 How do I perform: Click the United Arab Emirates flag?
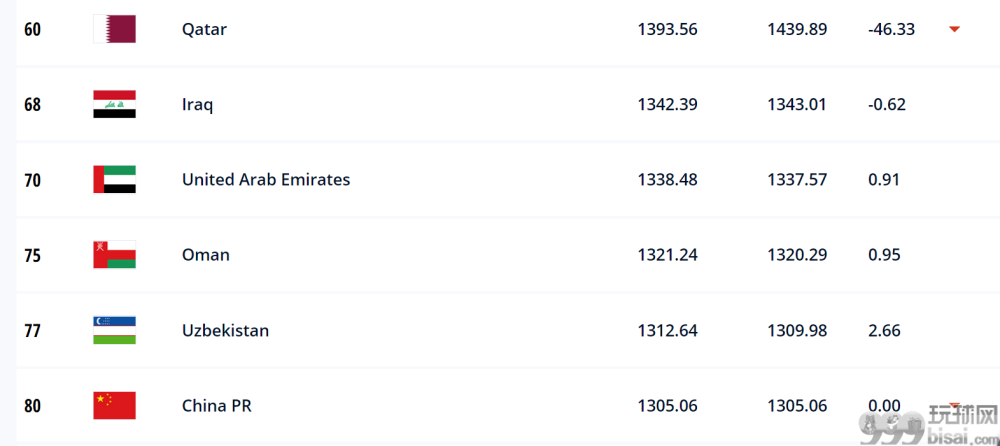pos(114,179)
